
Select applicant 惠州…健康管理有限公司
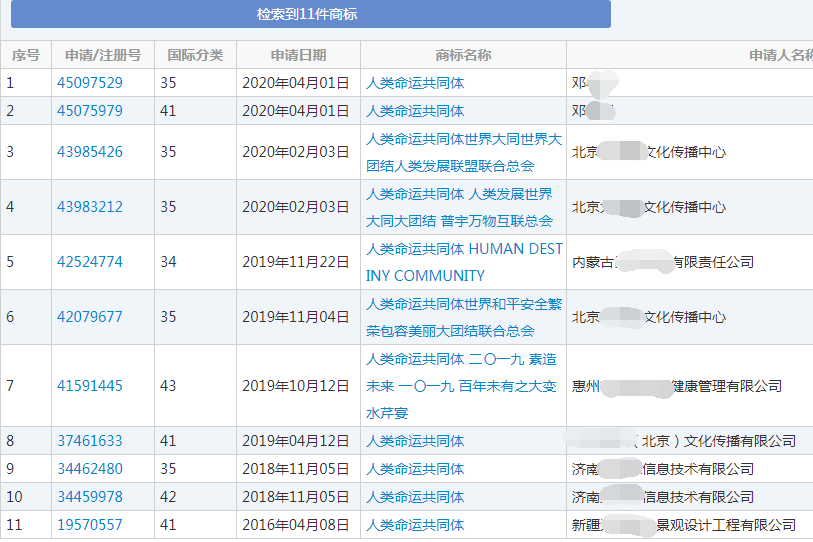pos(677,386)
